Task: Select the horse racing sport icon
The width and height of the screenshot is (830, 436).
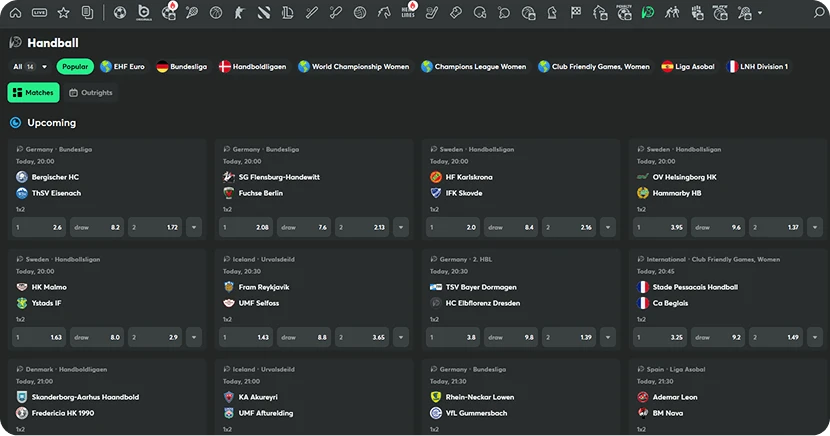Action: (386, 13)
